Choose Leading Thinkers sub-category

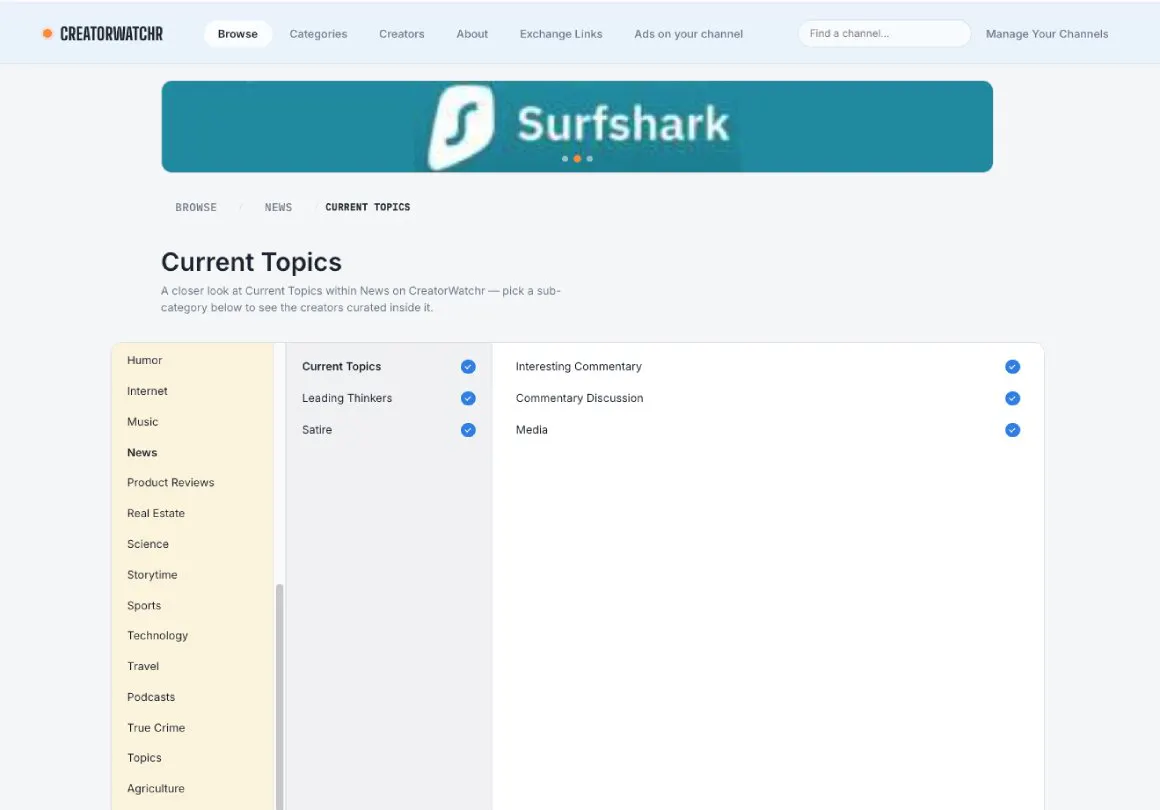[x=347, y=398]
